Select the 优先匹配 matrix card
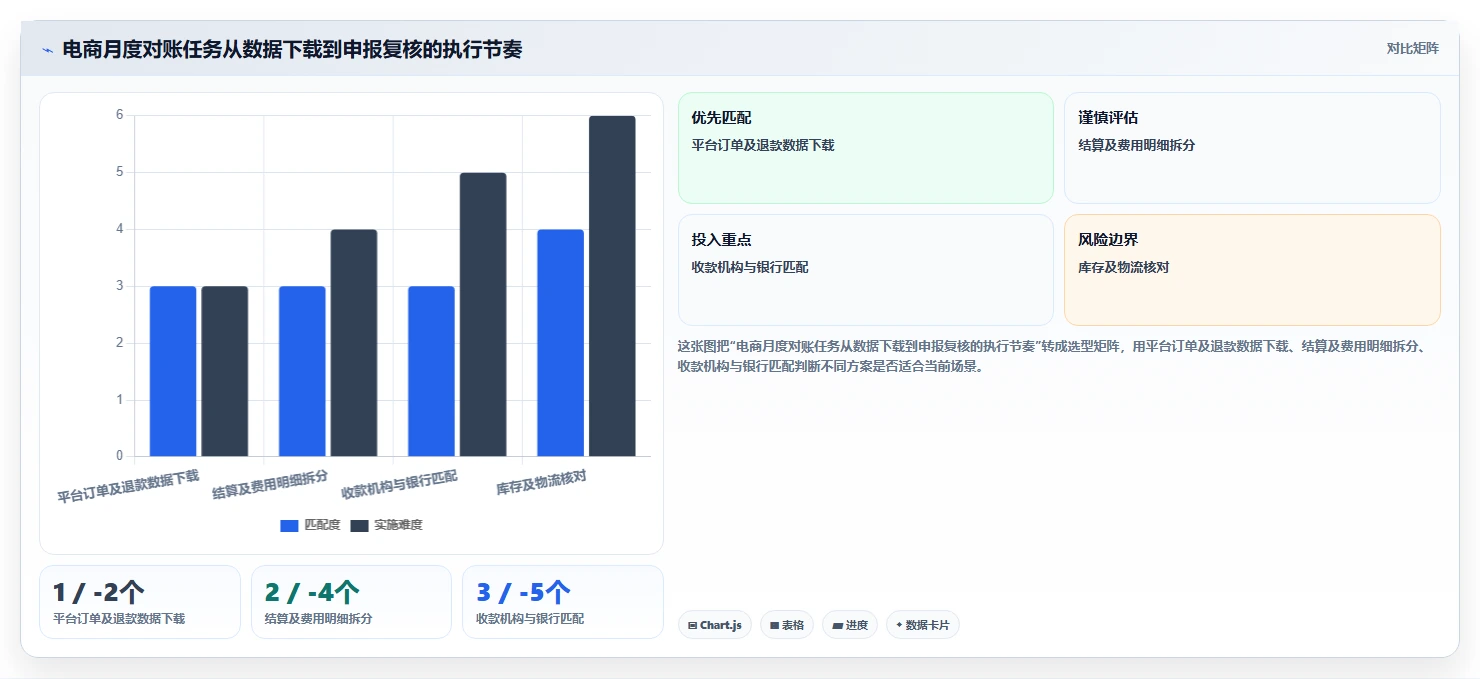 pyautogui.click(x=866, y=148)
